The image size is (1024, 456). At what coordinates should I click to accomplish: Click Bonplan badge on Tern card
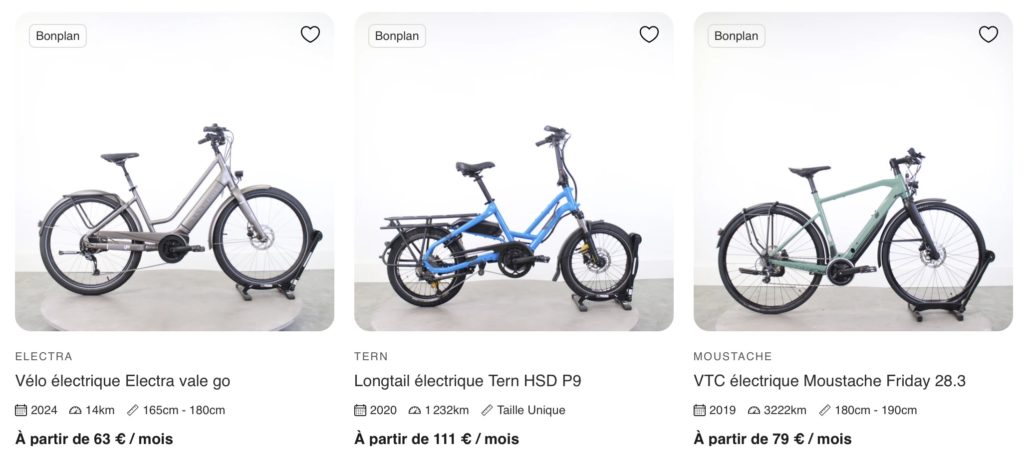click(397, 36)
